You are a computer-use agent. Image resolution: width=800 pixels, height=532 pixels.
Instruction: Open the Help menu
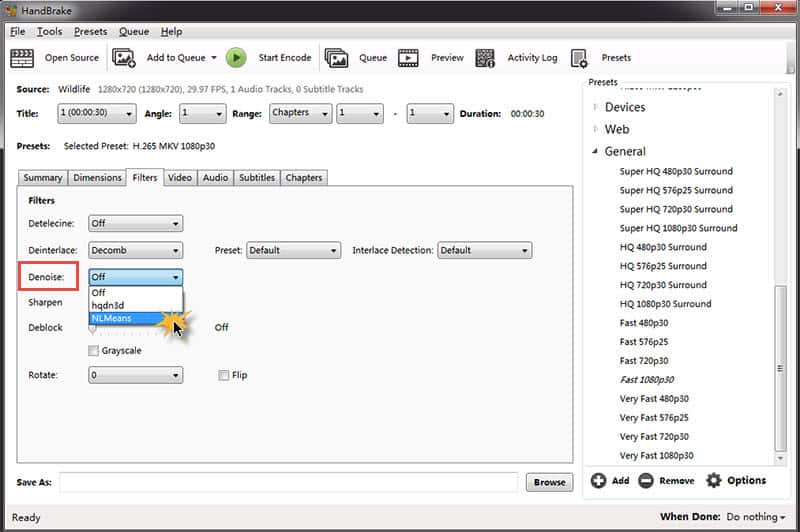(x=171, y=32)
